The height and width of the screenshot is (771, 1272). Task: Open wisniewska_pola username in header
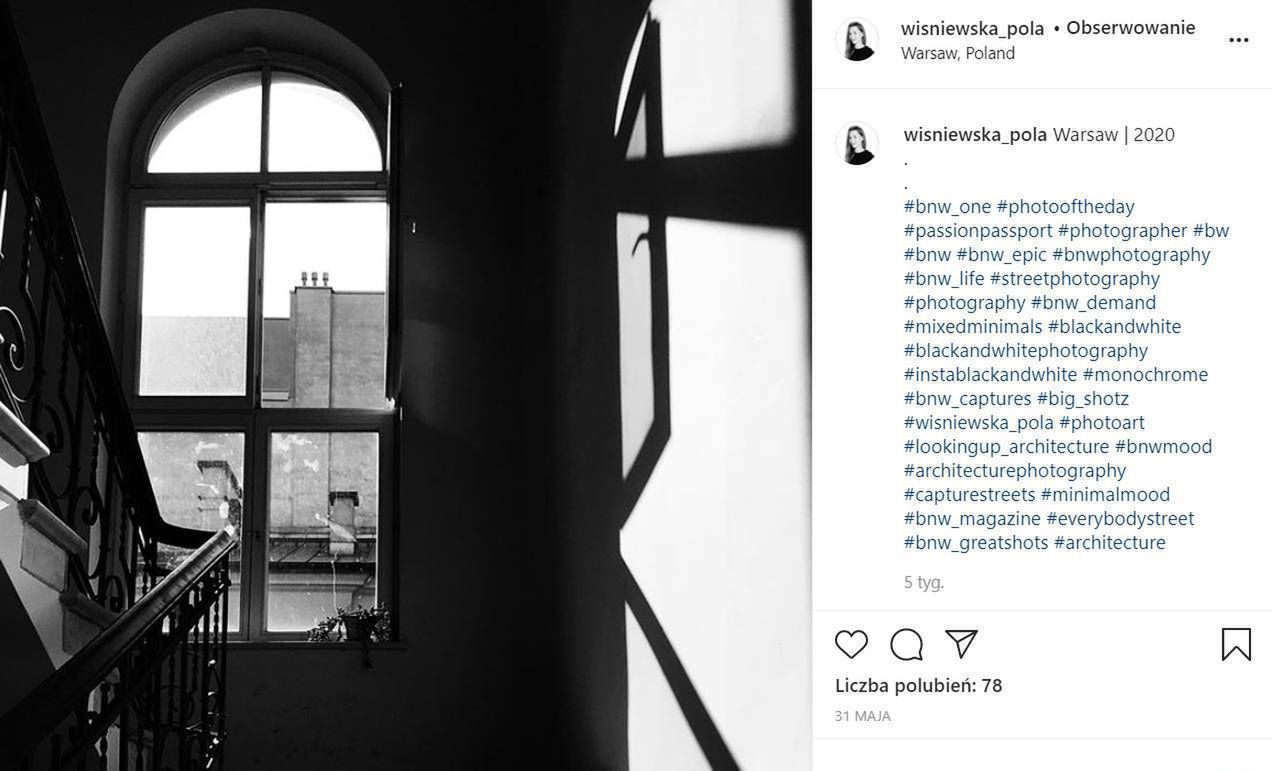(x=972, y=28)
